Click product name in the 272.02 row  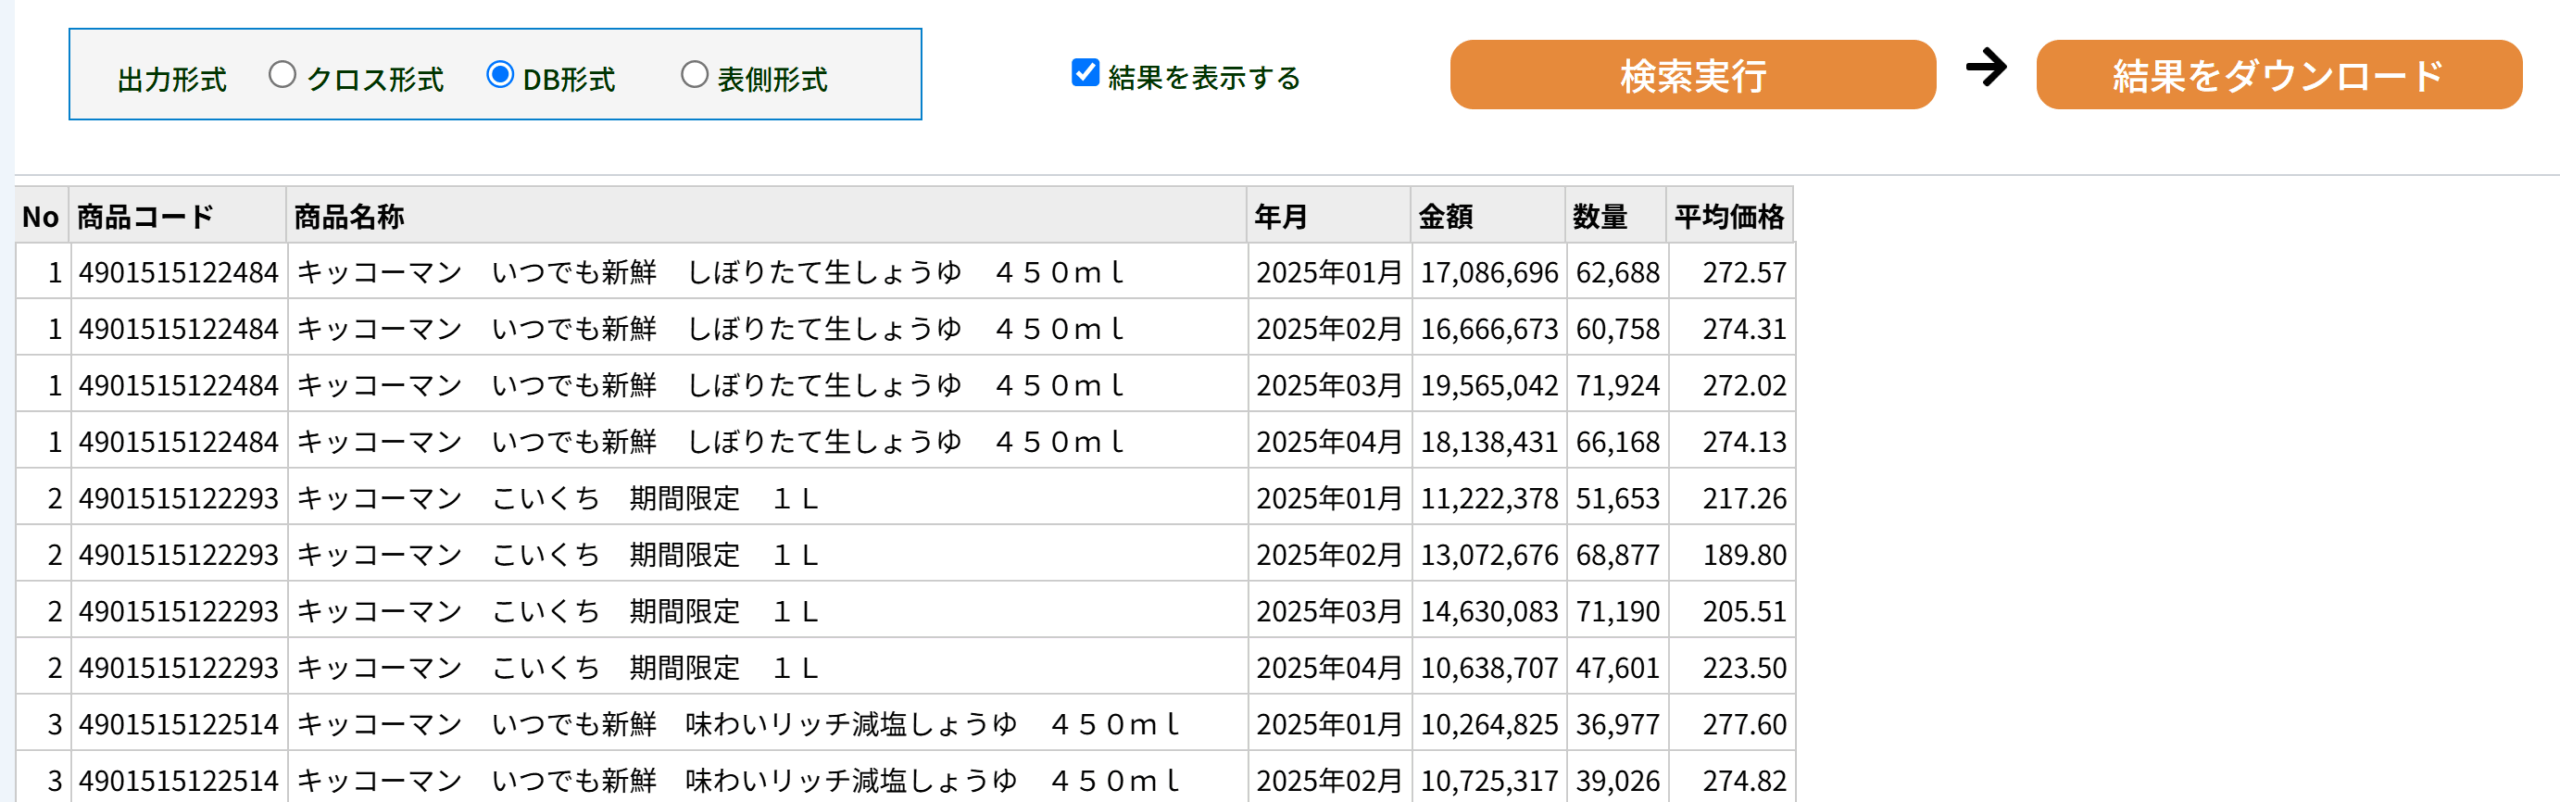[768, 385]
